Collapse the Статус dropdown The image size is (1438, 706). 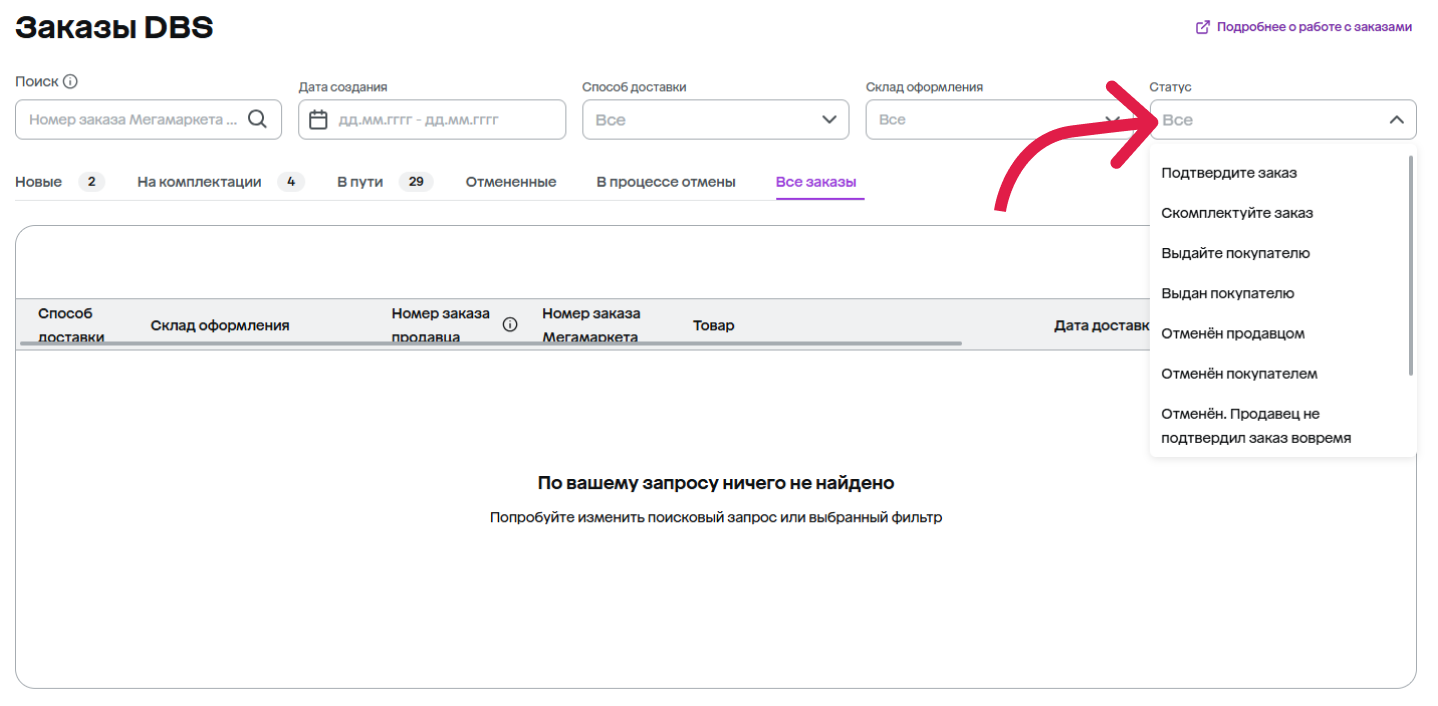coord(1396,120)
